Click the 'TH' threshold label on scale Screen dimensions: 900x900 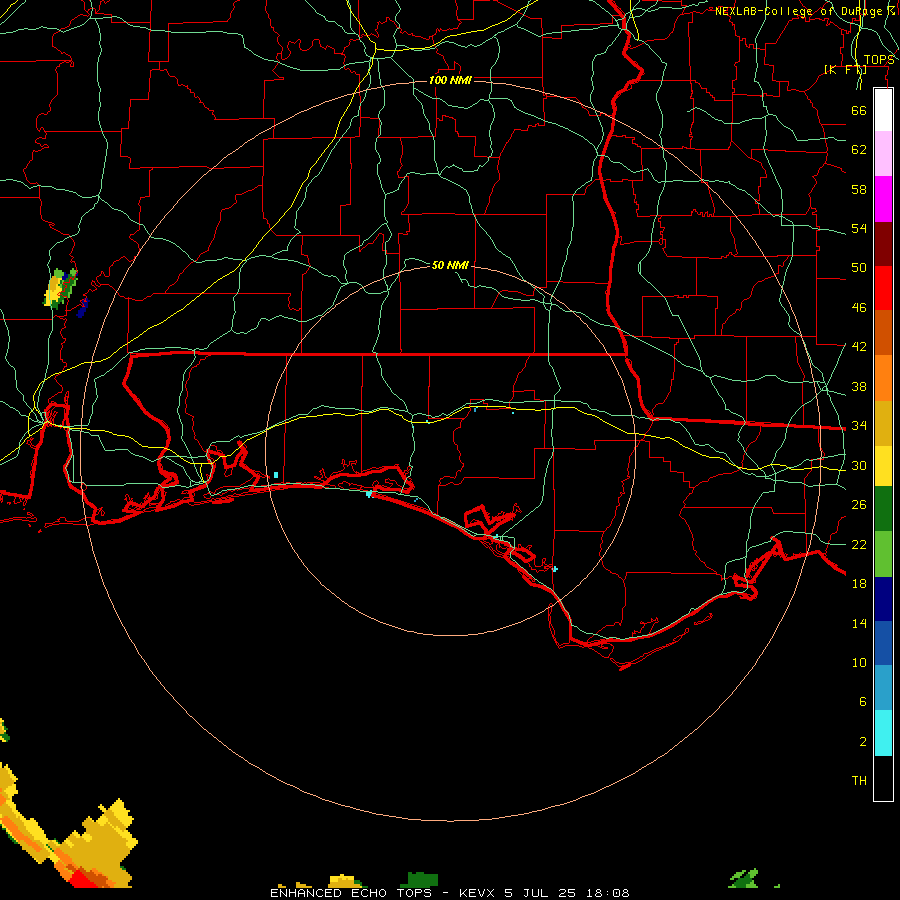click(x=859, y=781)
